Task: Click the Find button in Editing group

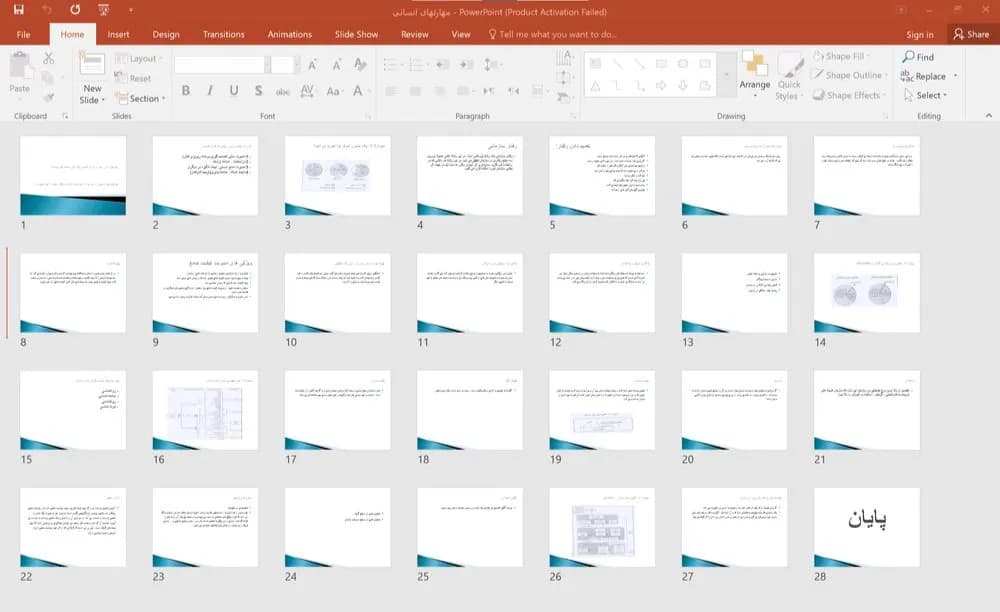Action: coord(918,57)
